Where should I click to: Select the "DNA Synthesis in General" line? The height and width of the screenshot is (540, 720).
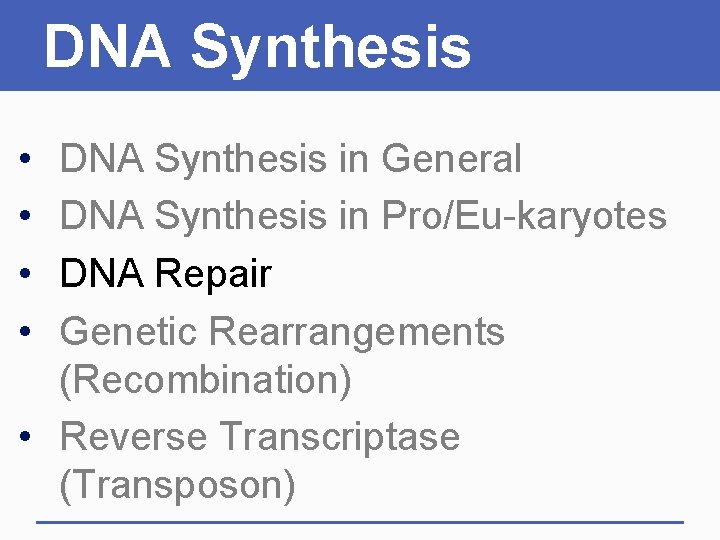click(290, 158)
